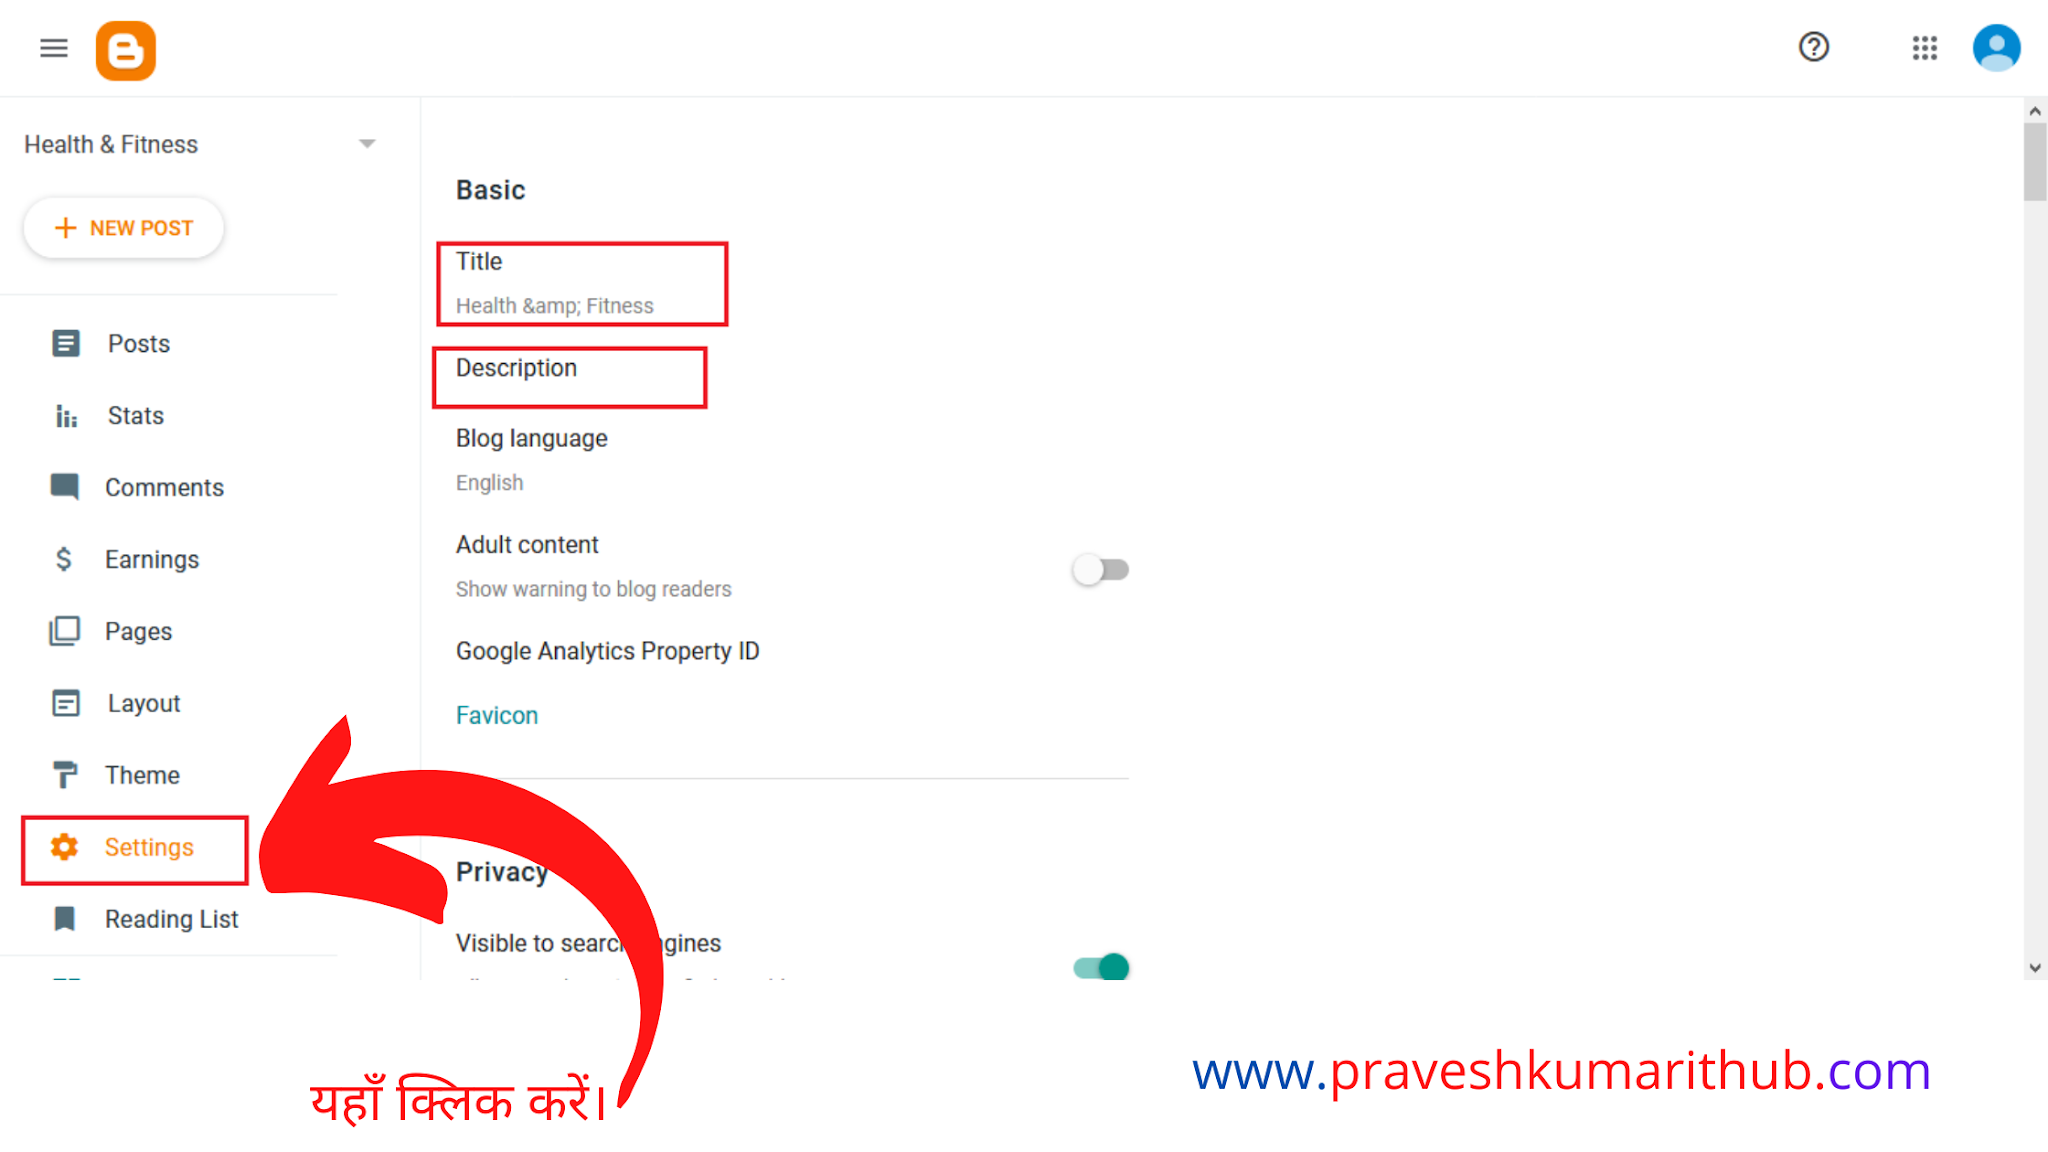Click the Stats sidebar icon

pyautogui.click(x=65, y=415)
